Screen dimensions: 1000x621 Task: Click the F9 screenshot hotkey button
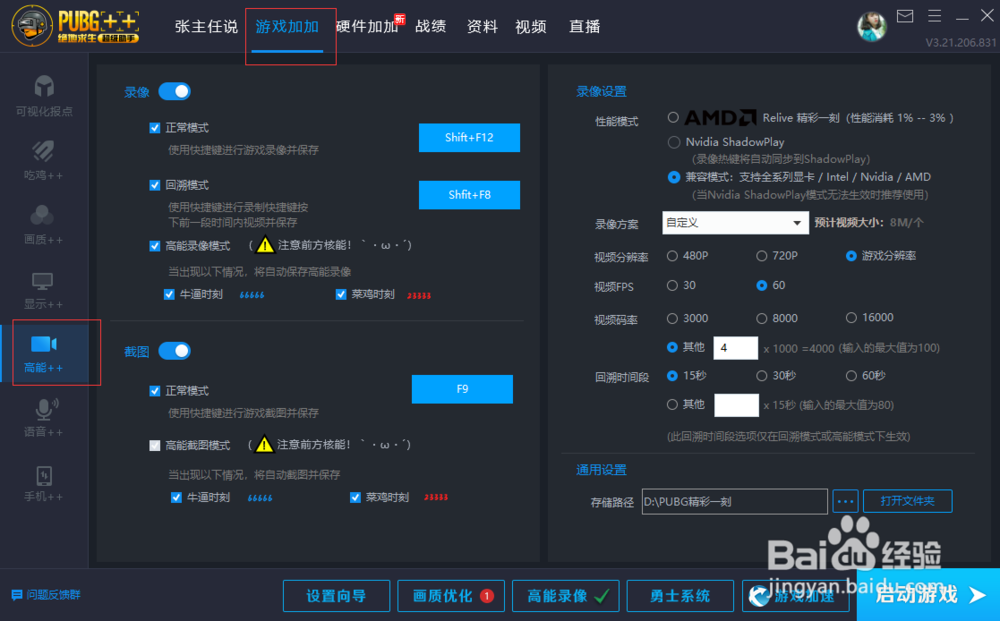[x=462, y=389]
